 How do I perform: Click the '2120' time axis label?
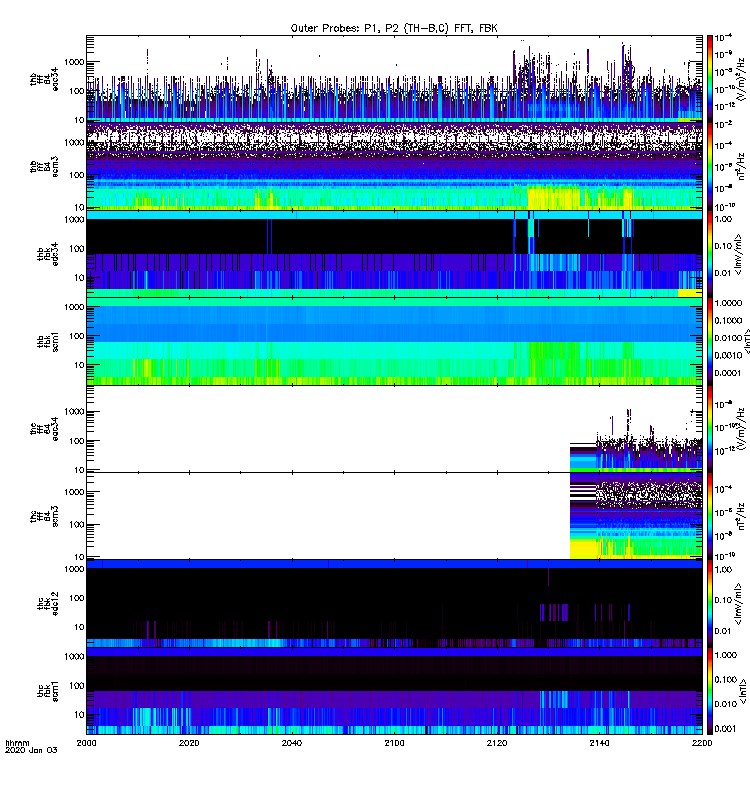click(x=497, y=743)
